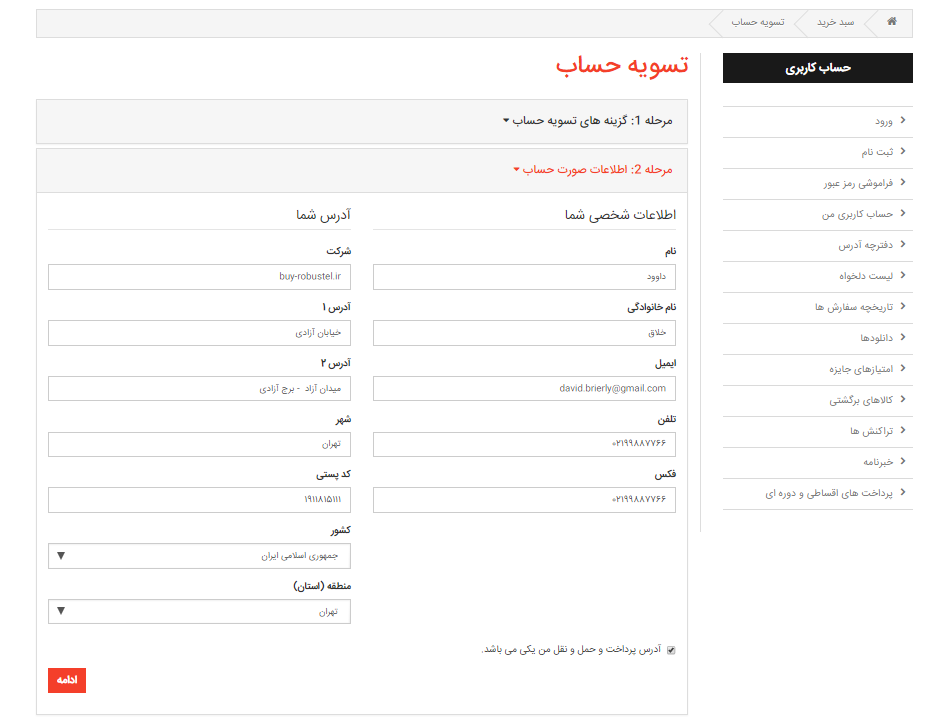Image resolution: width=928 pixels, height=717 pixels.
Task: Toggle the same payment and shipping address checkbox
Action: point(671,650)
